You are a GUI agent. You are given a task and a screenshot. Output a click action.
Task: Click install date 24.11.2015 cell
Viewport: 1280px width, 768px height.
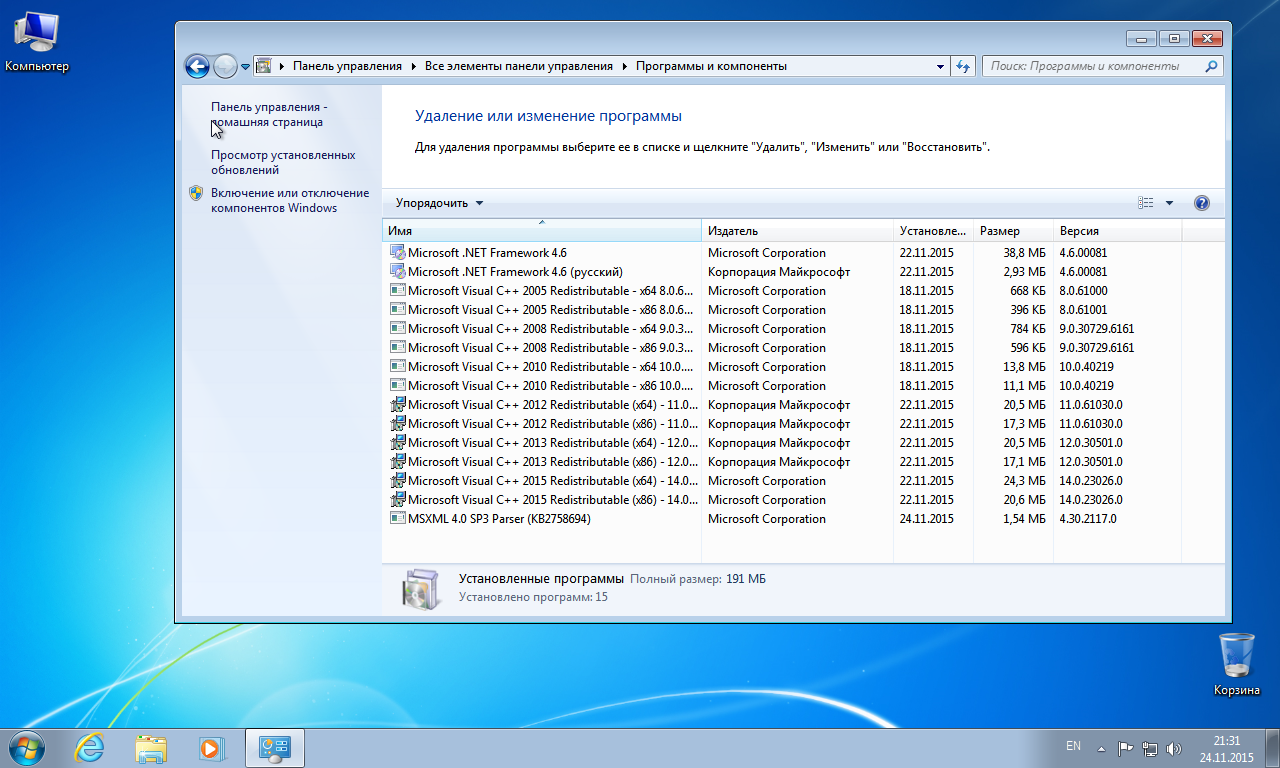pos(926,519)
